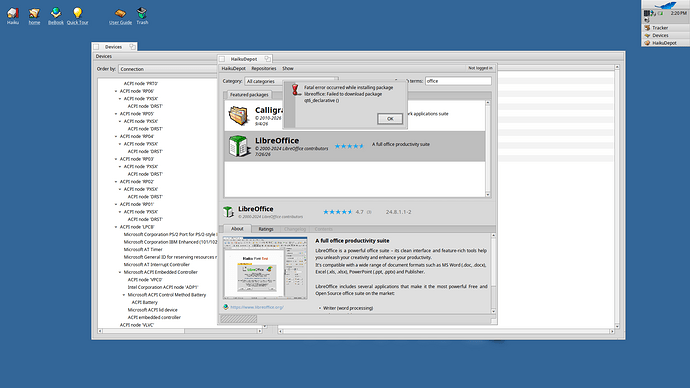Select 'Microsoft AT Timer' in Devices tree
690x388 pixels.
[x=143, y=249]
